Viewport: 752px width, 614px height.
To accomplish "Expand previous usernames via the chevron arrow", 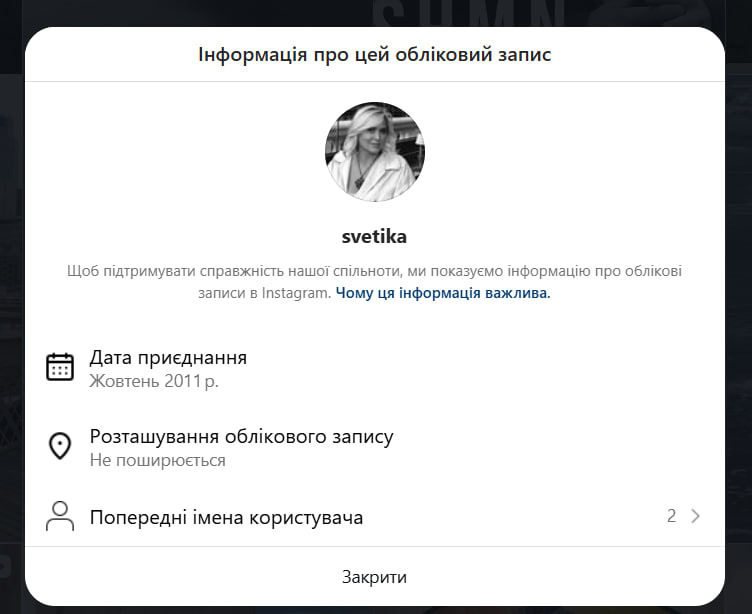I will (x=696, y=516).
